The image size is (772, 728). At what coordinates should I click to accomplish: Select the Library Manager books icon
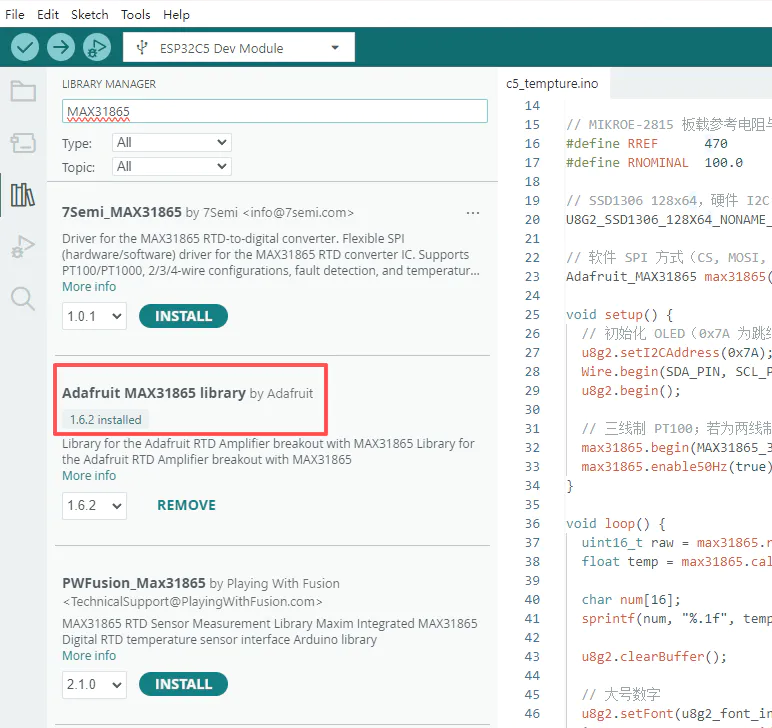coord(23,195)
